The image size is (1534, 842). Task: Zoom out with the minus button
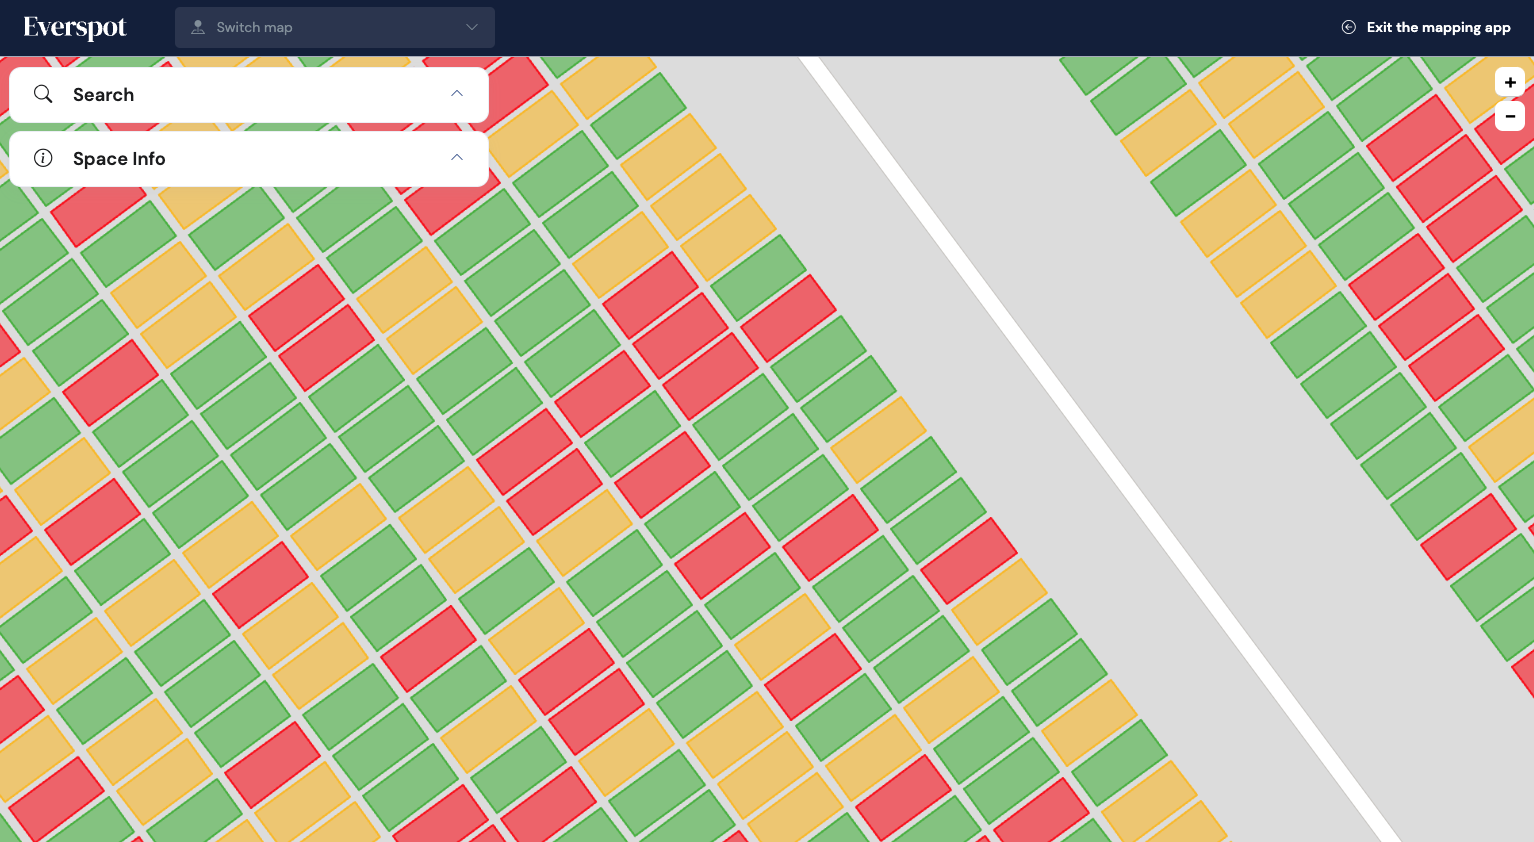1510,116
